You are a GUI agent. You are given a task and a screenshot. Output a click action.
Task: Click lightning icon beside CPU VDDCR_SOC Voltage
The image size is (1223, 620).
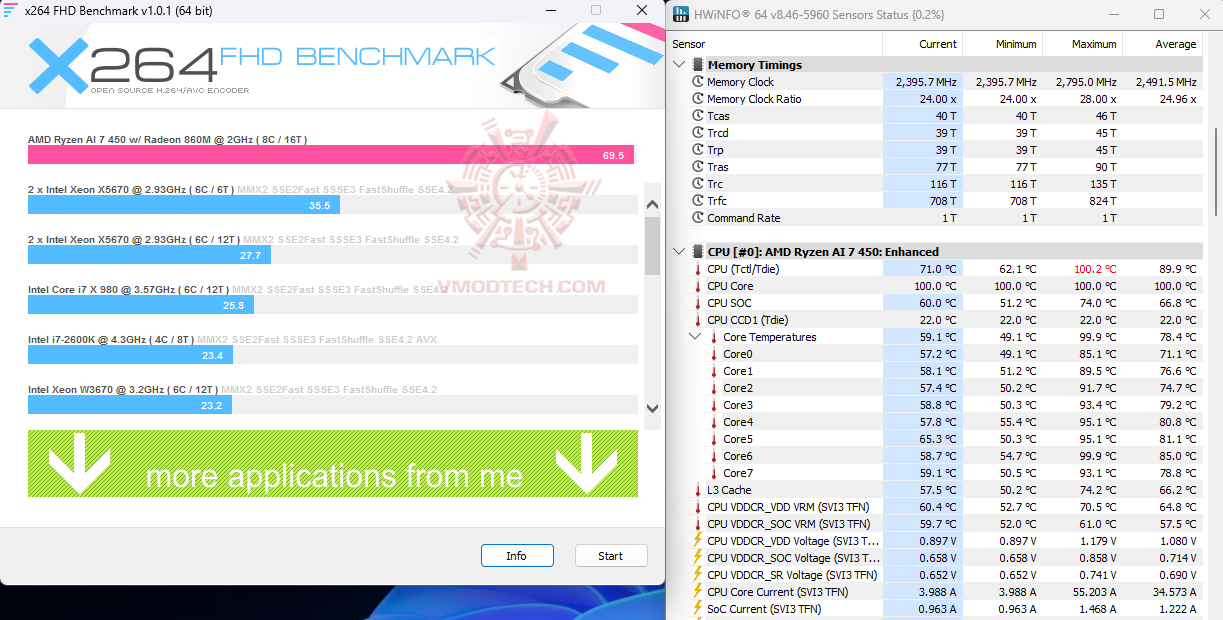(698, 558)
